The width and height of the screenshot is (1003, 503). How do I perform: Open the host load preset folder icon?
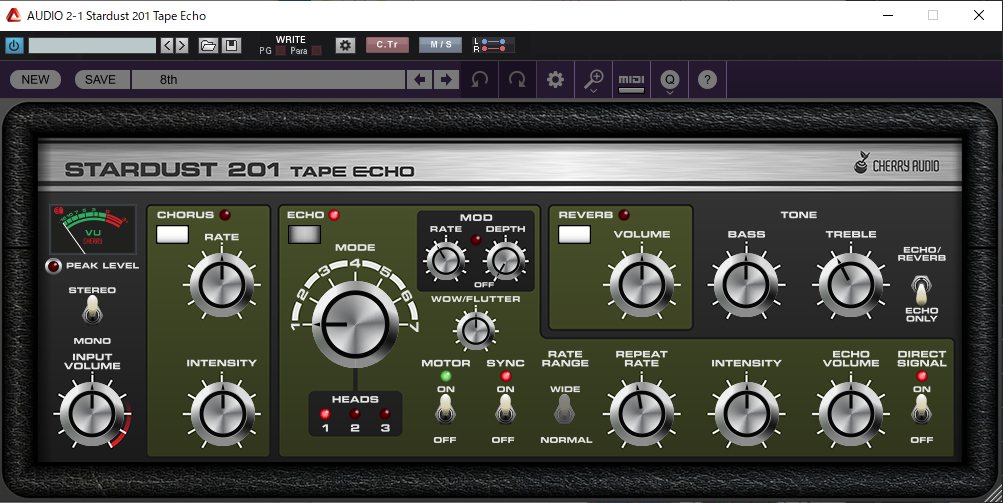[x=208, y=45]
